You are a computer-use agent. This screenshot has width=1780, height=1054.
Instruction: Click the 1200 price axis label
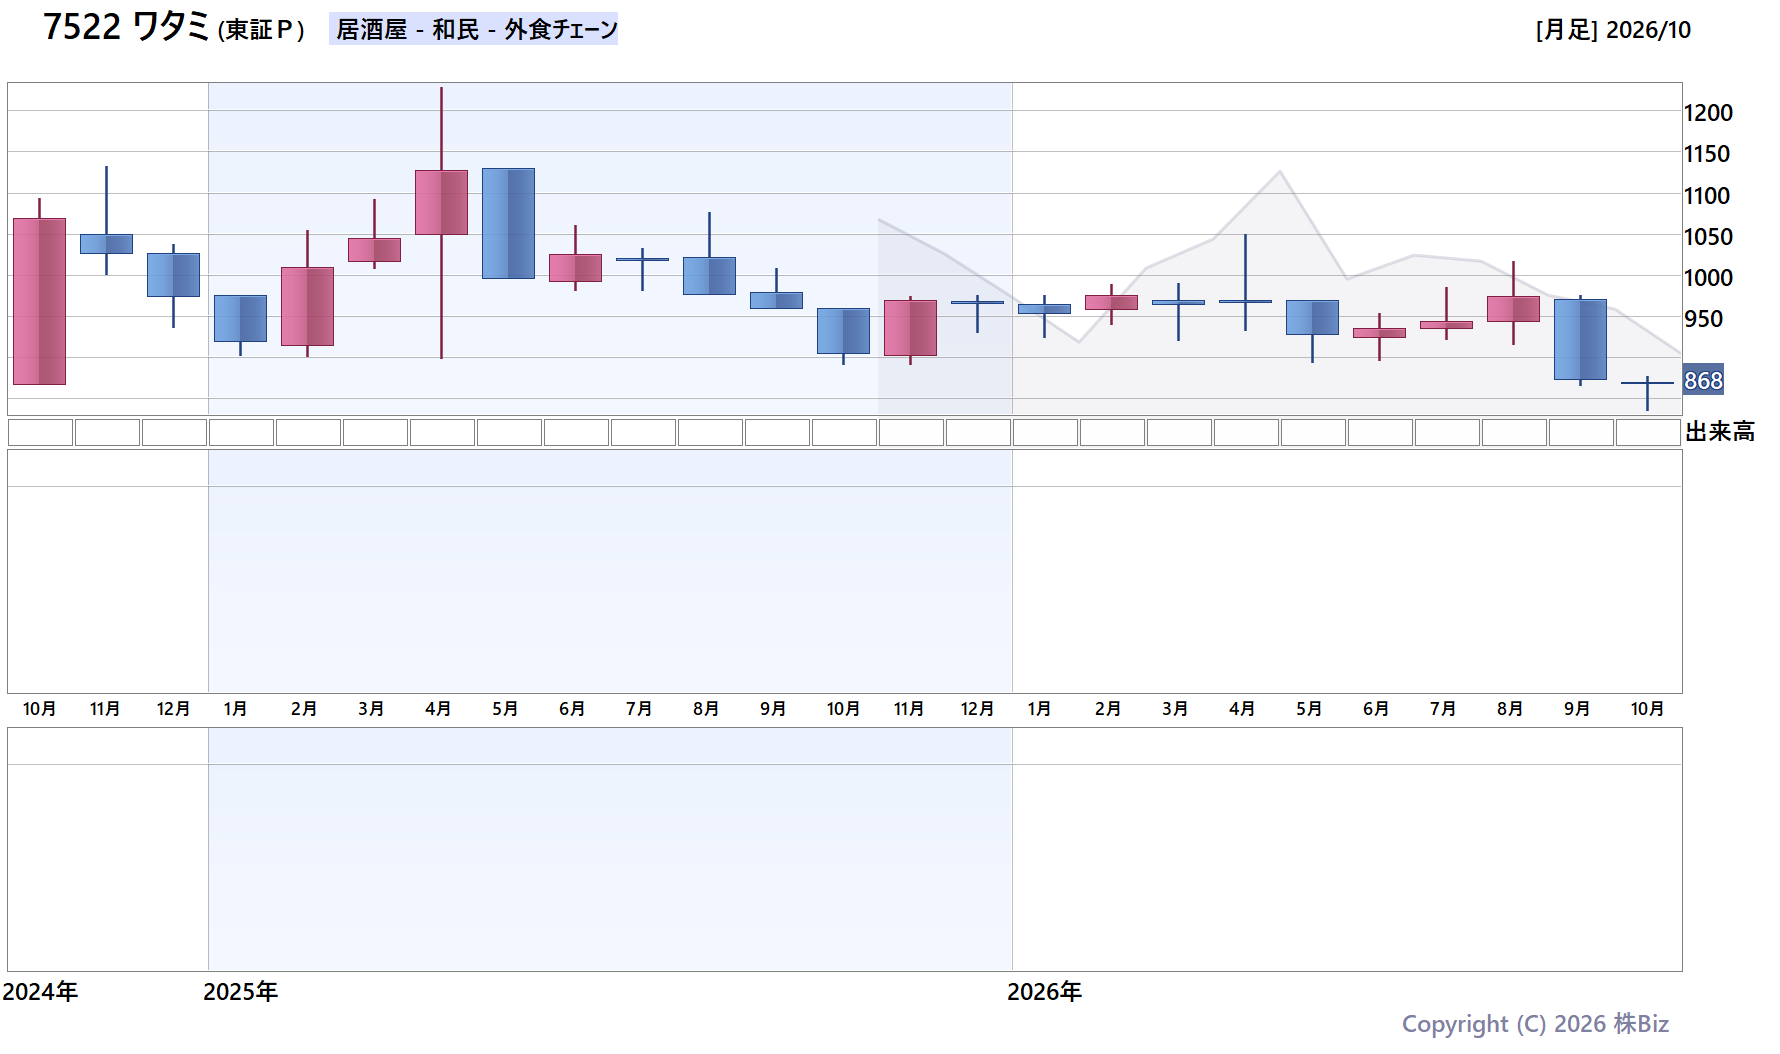[x=1708, y=113]
